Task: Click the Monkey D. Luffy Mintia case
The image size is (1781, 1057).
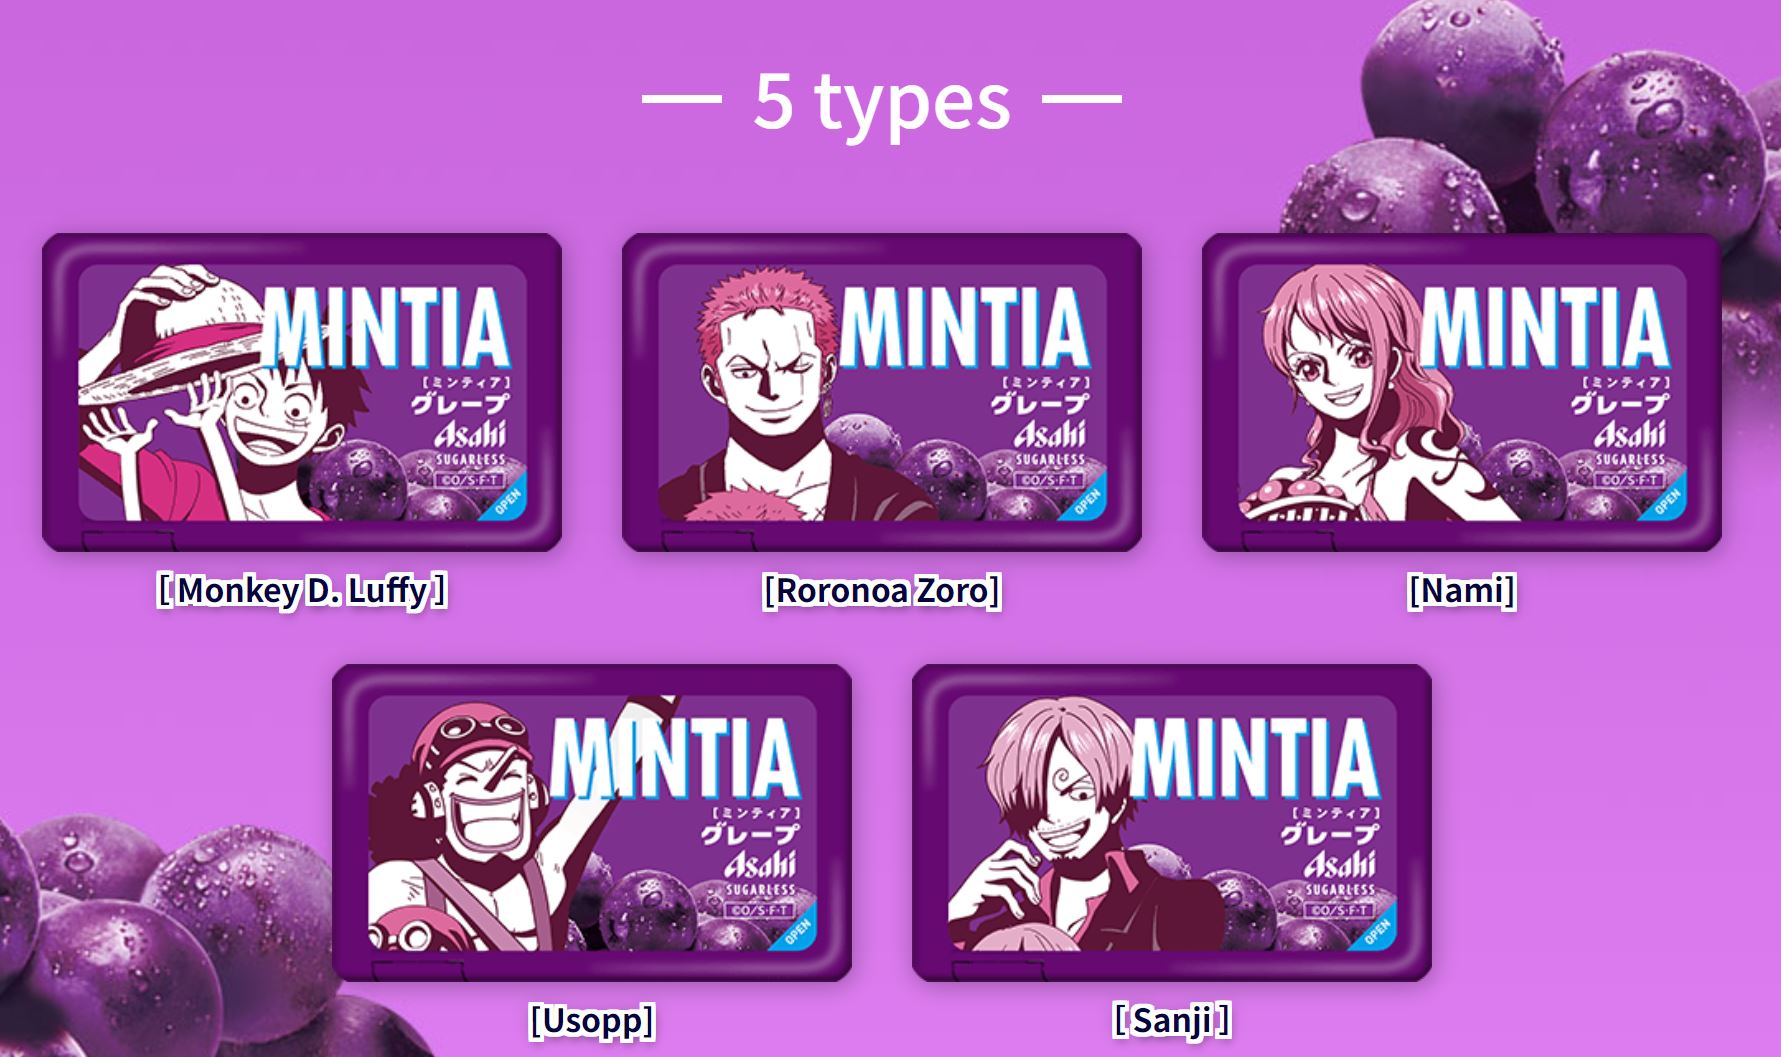Action: click(x=302, y=392)
